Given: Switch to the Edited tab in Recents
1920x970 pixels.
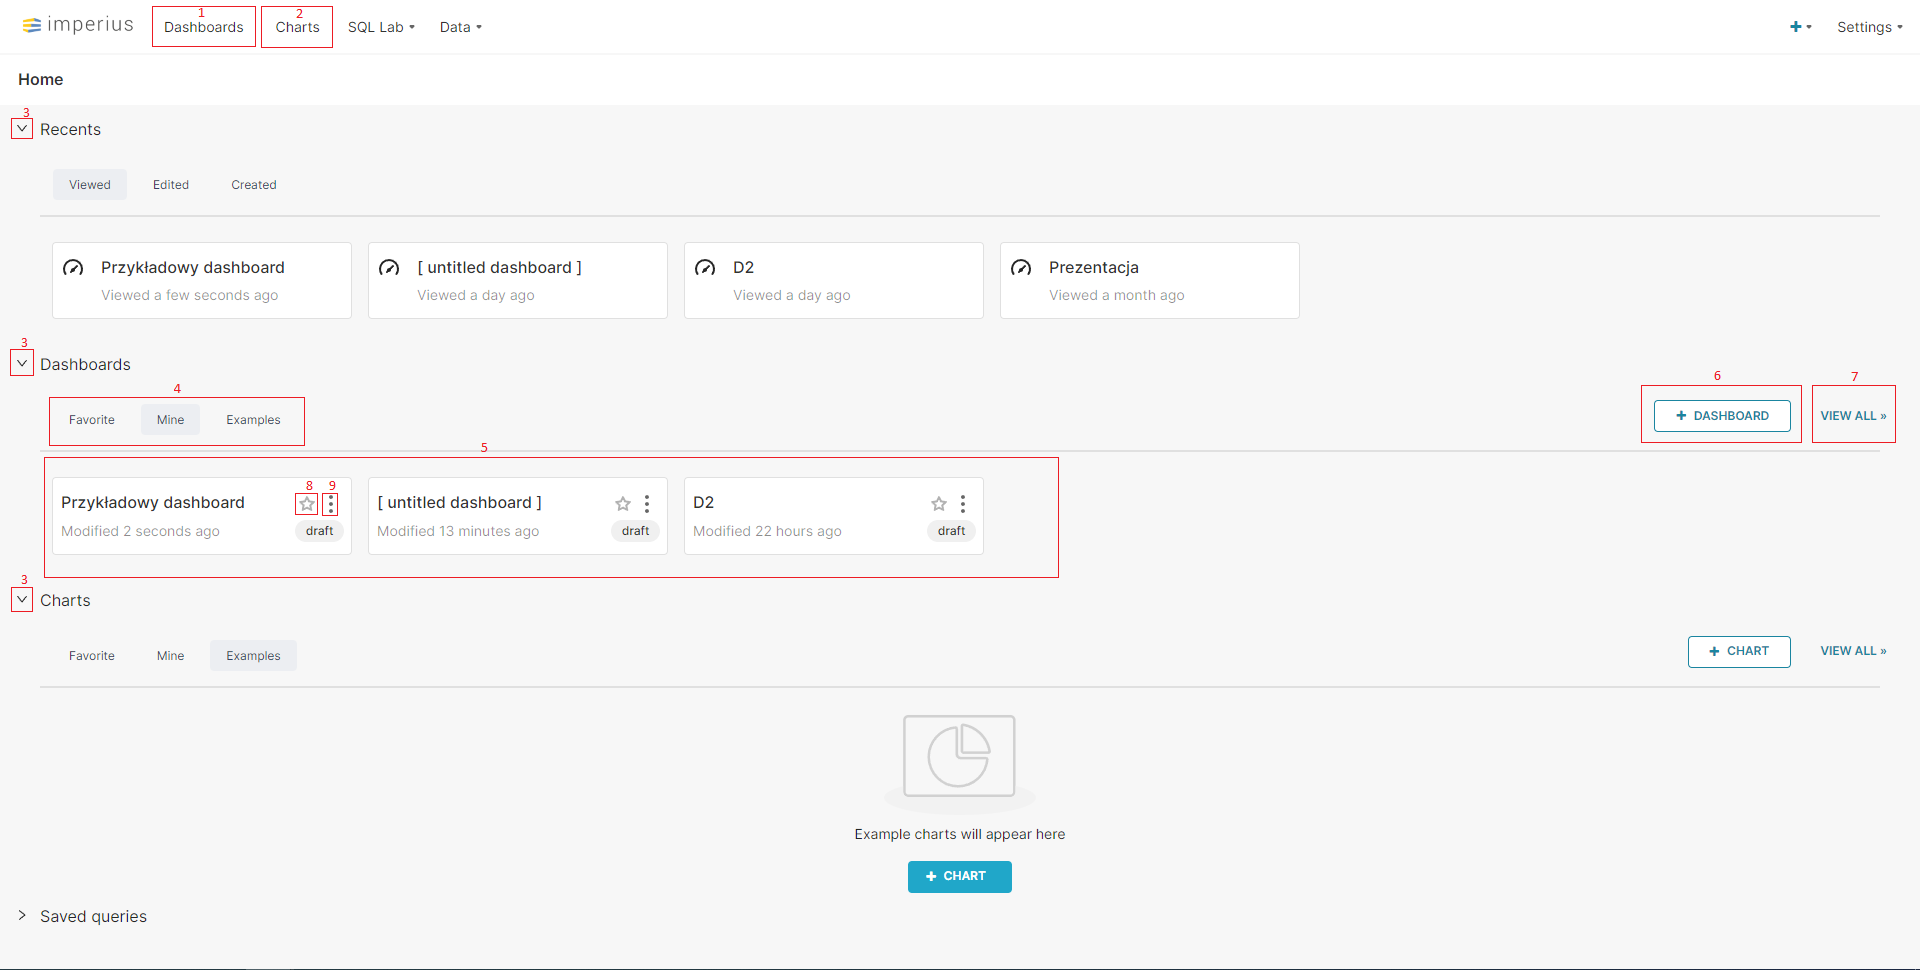Looking at the screenshot, I should click(171, 185).
